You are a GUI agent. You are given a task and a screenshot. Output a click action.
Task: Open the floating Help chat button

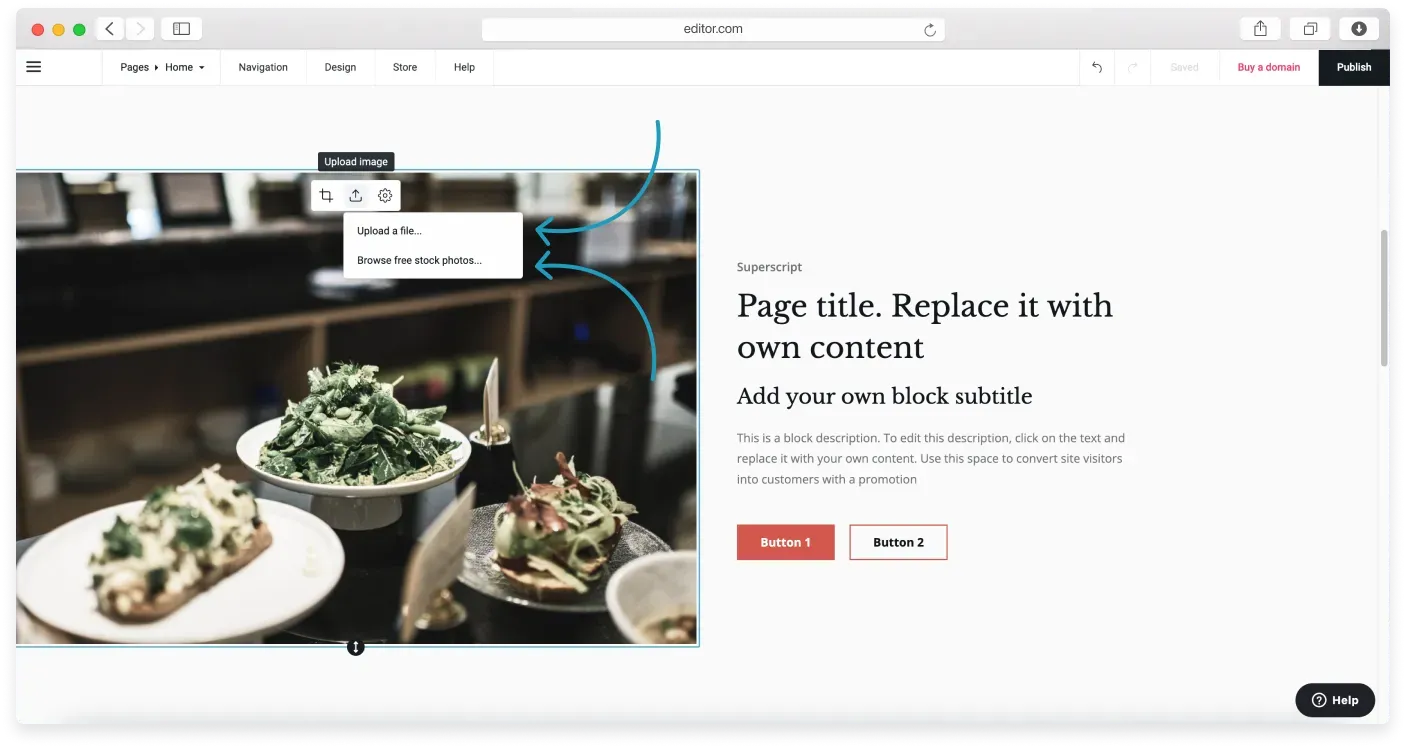pos(1335,700)
